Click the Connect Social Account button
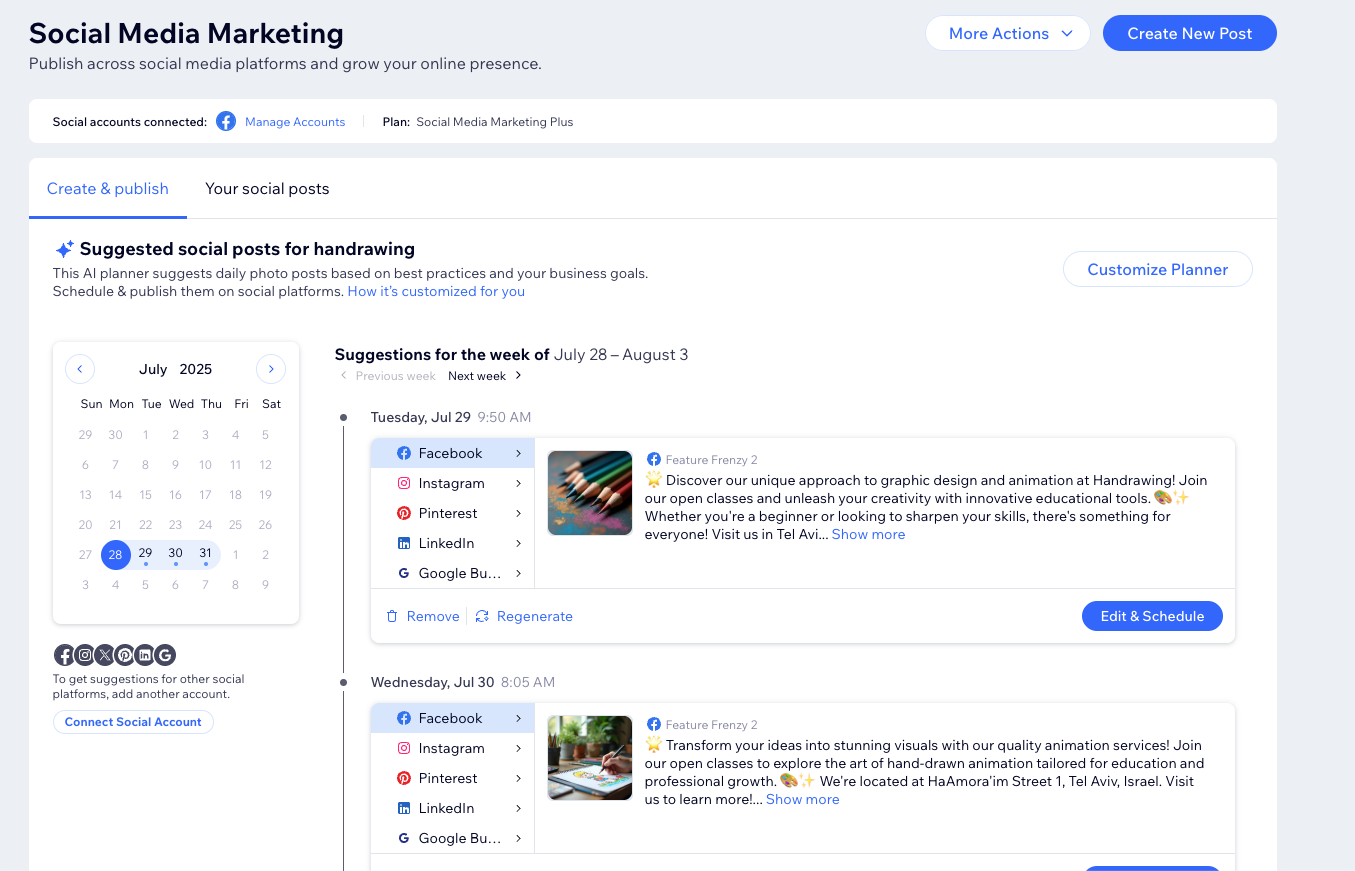Image resolution: width=1355 pixels, height=871 pixels. [133, 722]
